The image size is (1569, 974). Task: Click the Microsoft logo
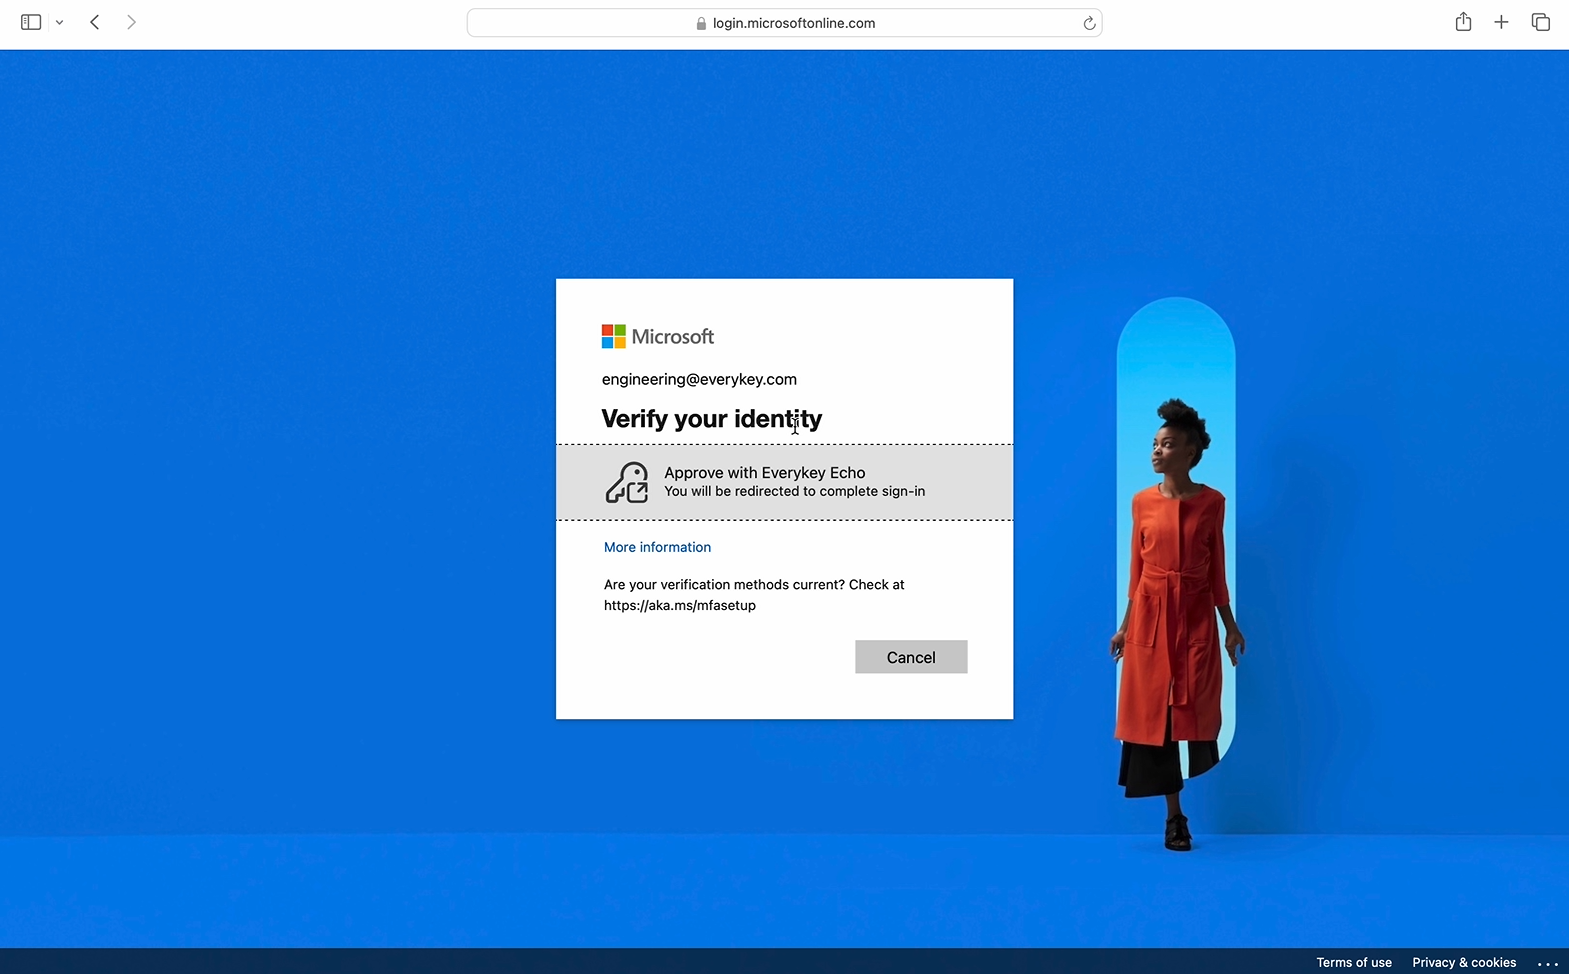tap(658, 337)
